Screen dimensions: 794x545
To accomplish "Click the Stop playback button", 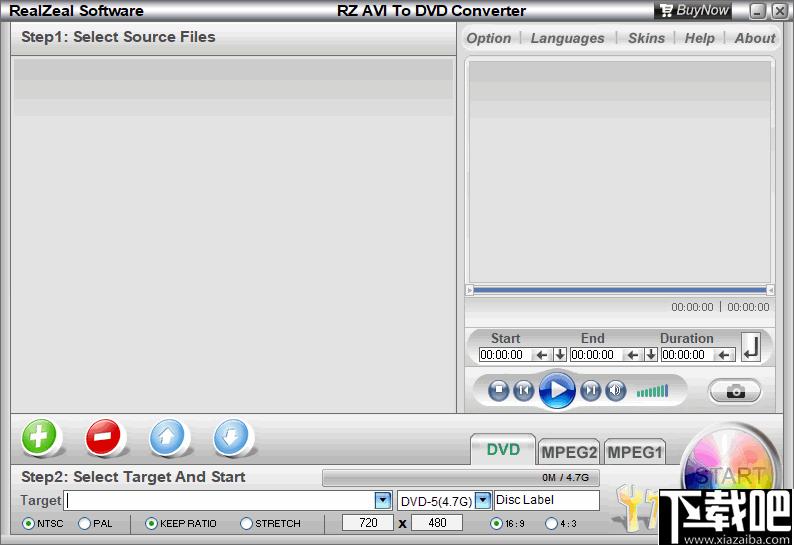I will pyautogui.click(x=499, y=391).
